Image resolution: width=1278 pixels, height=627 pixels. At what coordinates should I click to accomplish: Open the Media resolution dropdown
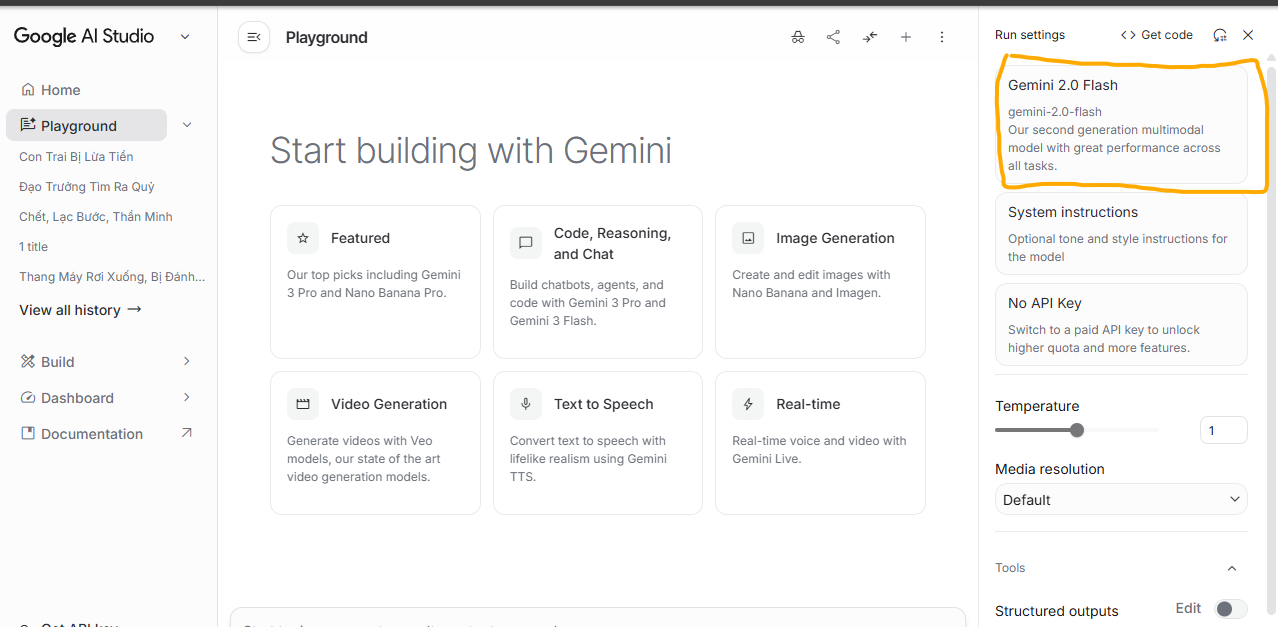pyautogui.click(x=1121, y=499)
